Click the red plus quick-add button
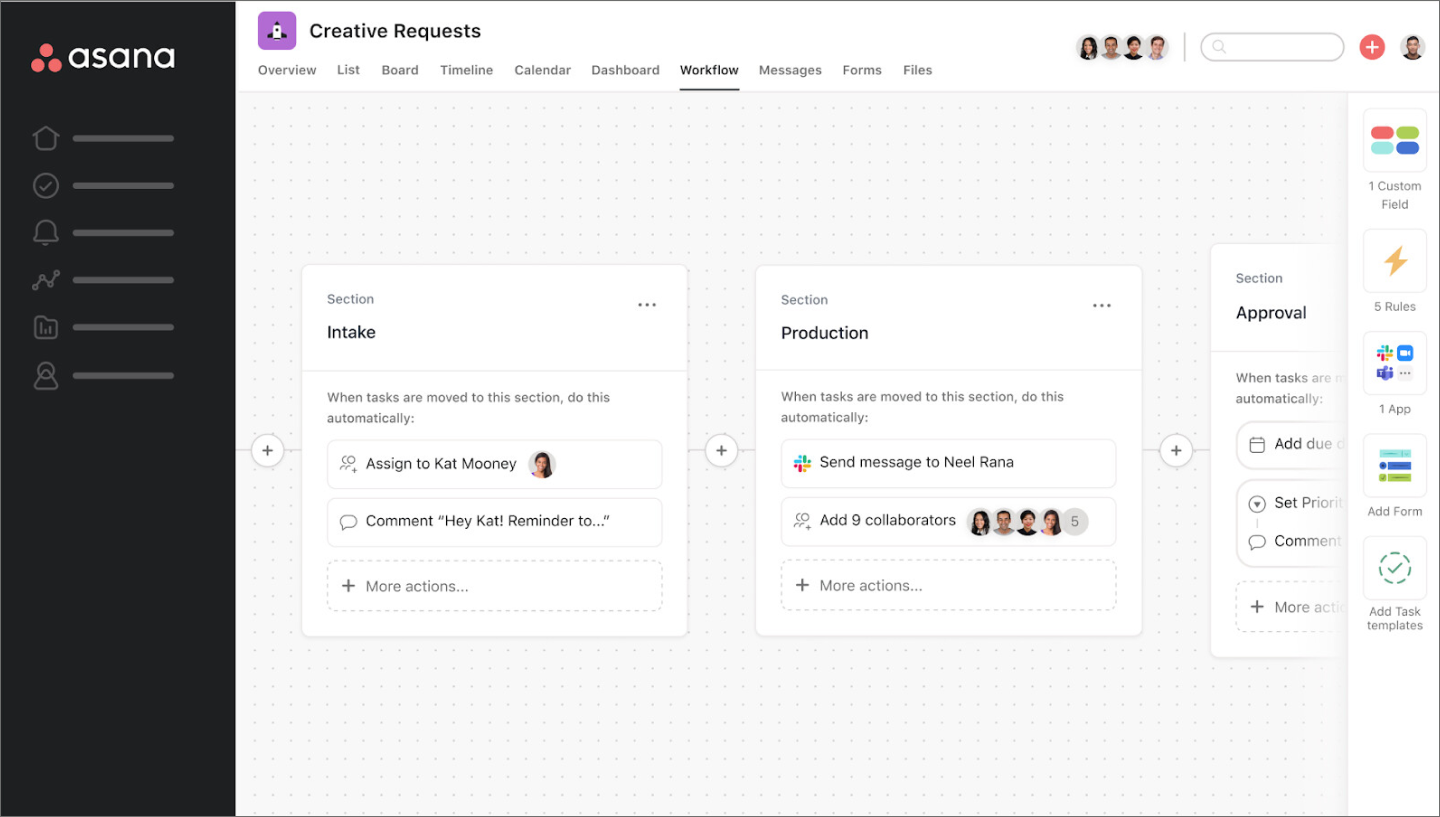 pyautogui.click(x=1372, y=47)
